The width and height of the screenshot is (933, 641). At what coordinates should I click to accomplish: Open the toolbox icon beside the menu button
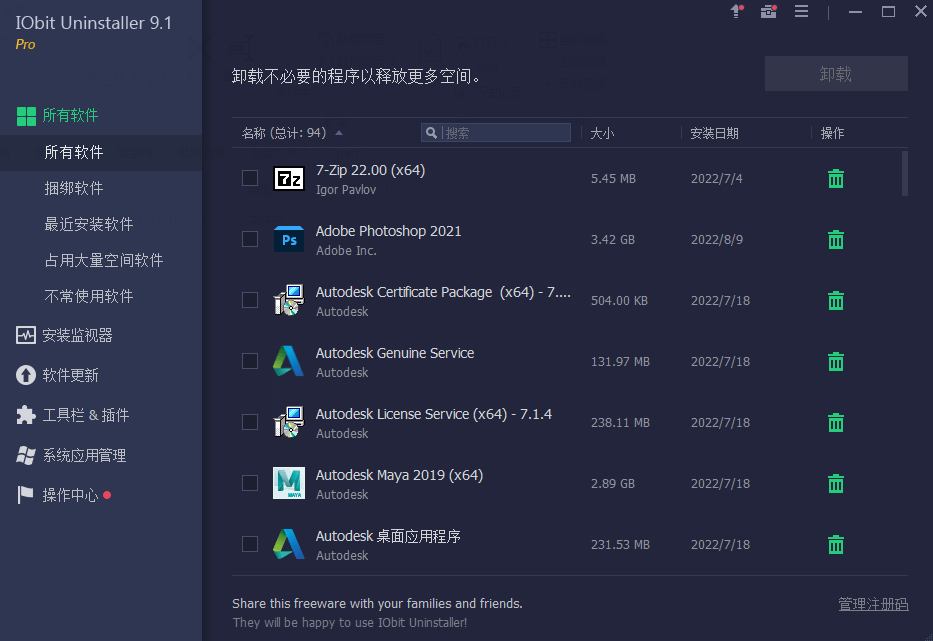point(768,11)
